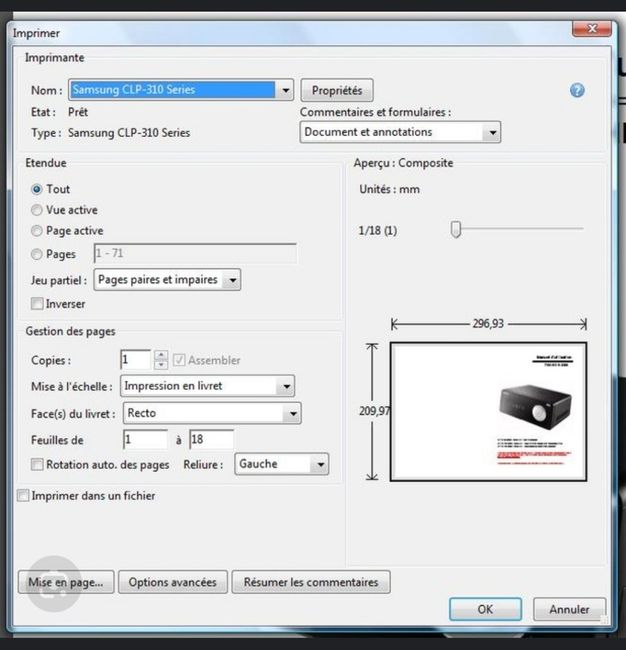The width and height of the screenshot is (626, 650).
Task: Increase copies with the up arrow
Action: point(161,355)
